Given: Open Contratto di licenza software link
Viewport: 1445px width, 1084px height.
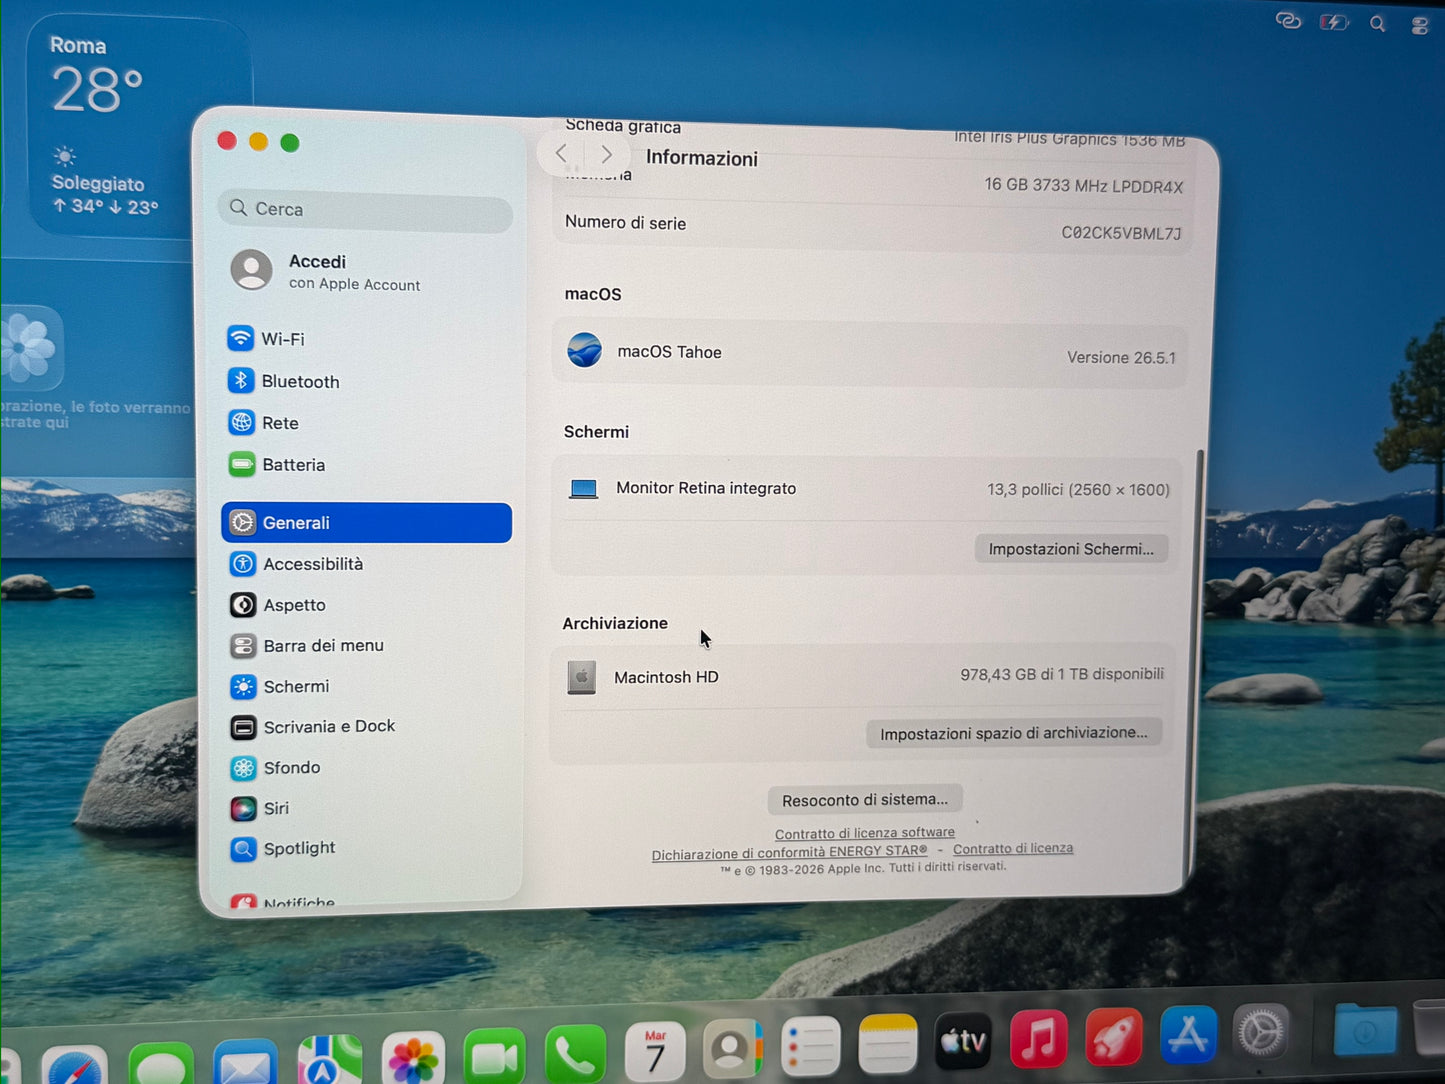Looking at the screenshot, I should coord(865,833).
